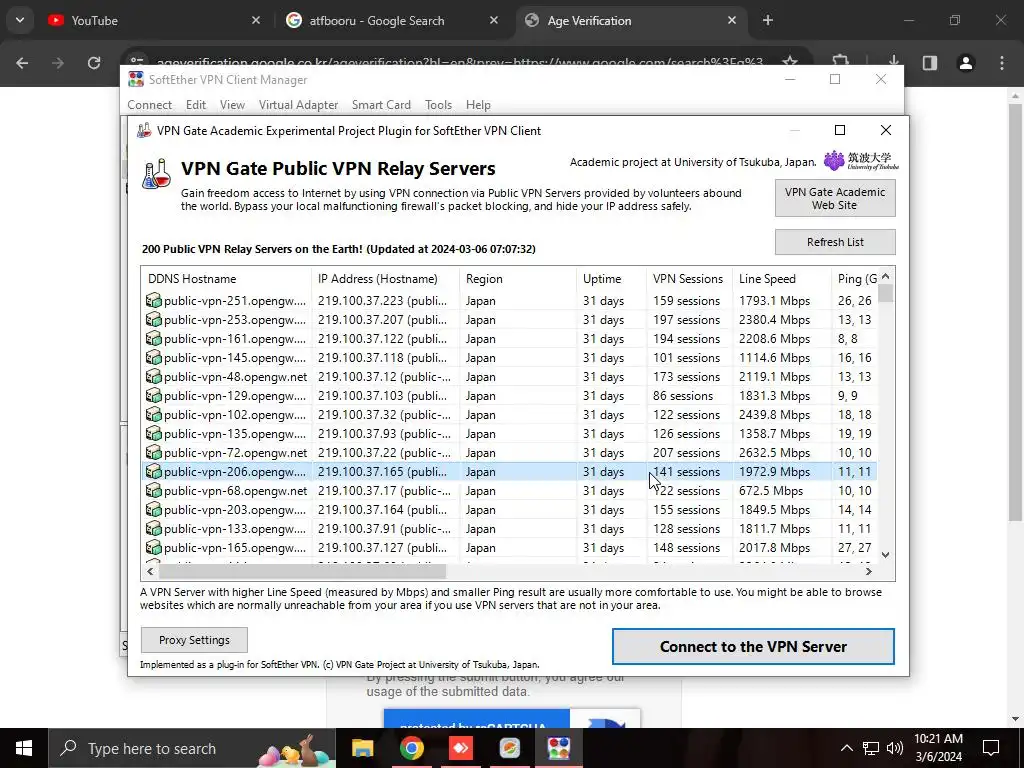Screen dimensions: 1024x768
Task: Show hidden system tray icons
Action: pyautogui.click(x=846, y=748)
